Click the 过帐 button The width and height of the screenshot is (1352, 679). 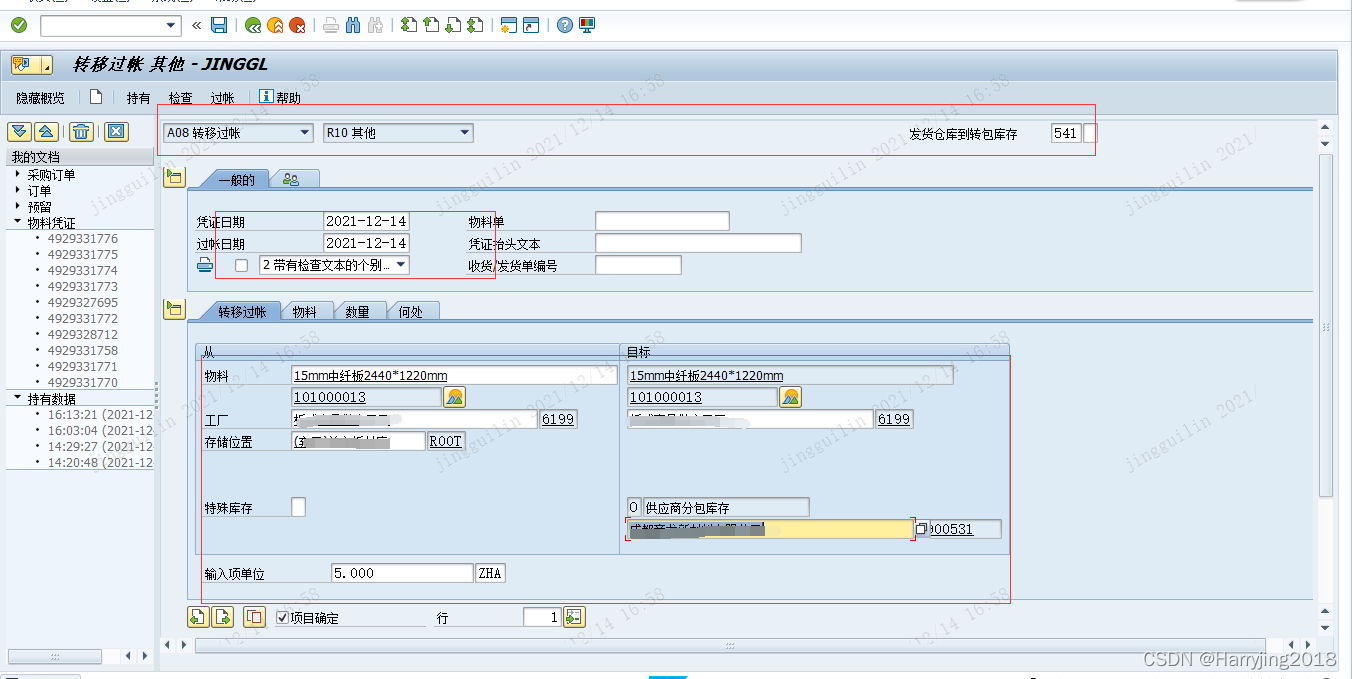tap(222, 98)
